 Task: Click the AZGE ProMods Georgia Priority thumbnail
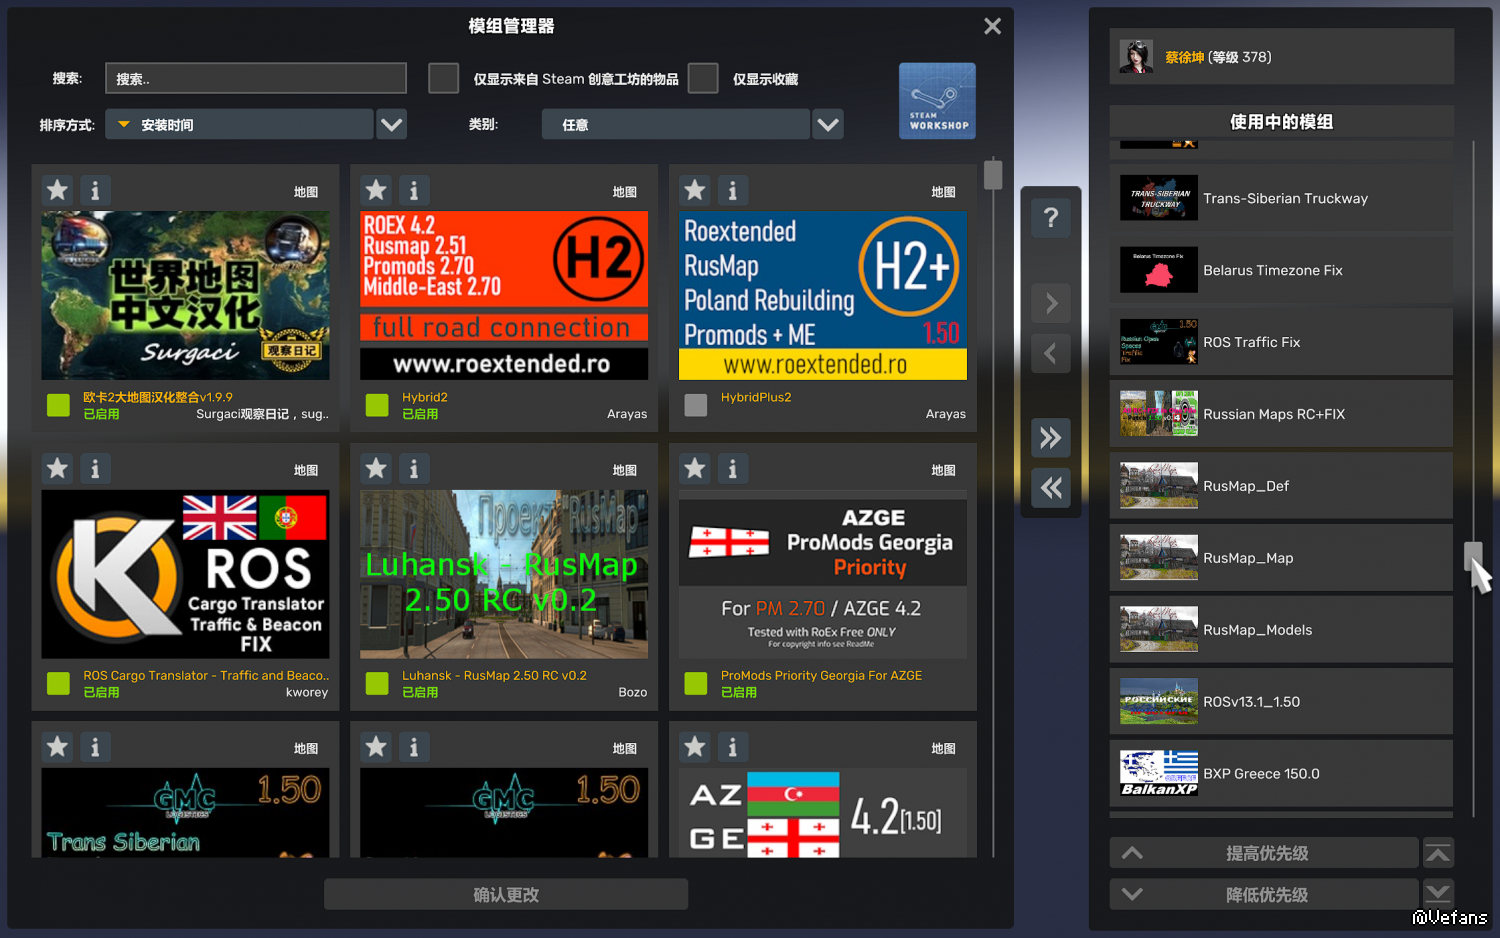823,574
